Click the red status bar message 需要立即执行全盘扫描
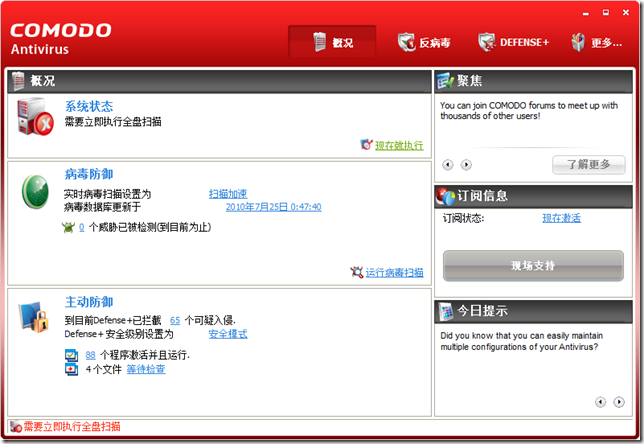This screenshot has width=644, height=444. click(x=72, y=426)
